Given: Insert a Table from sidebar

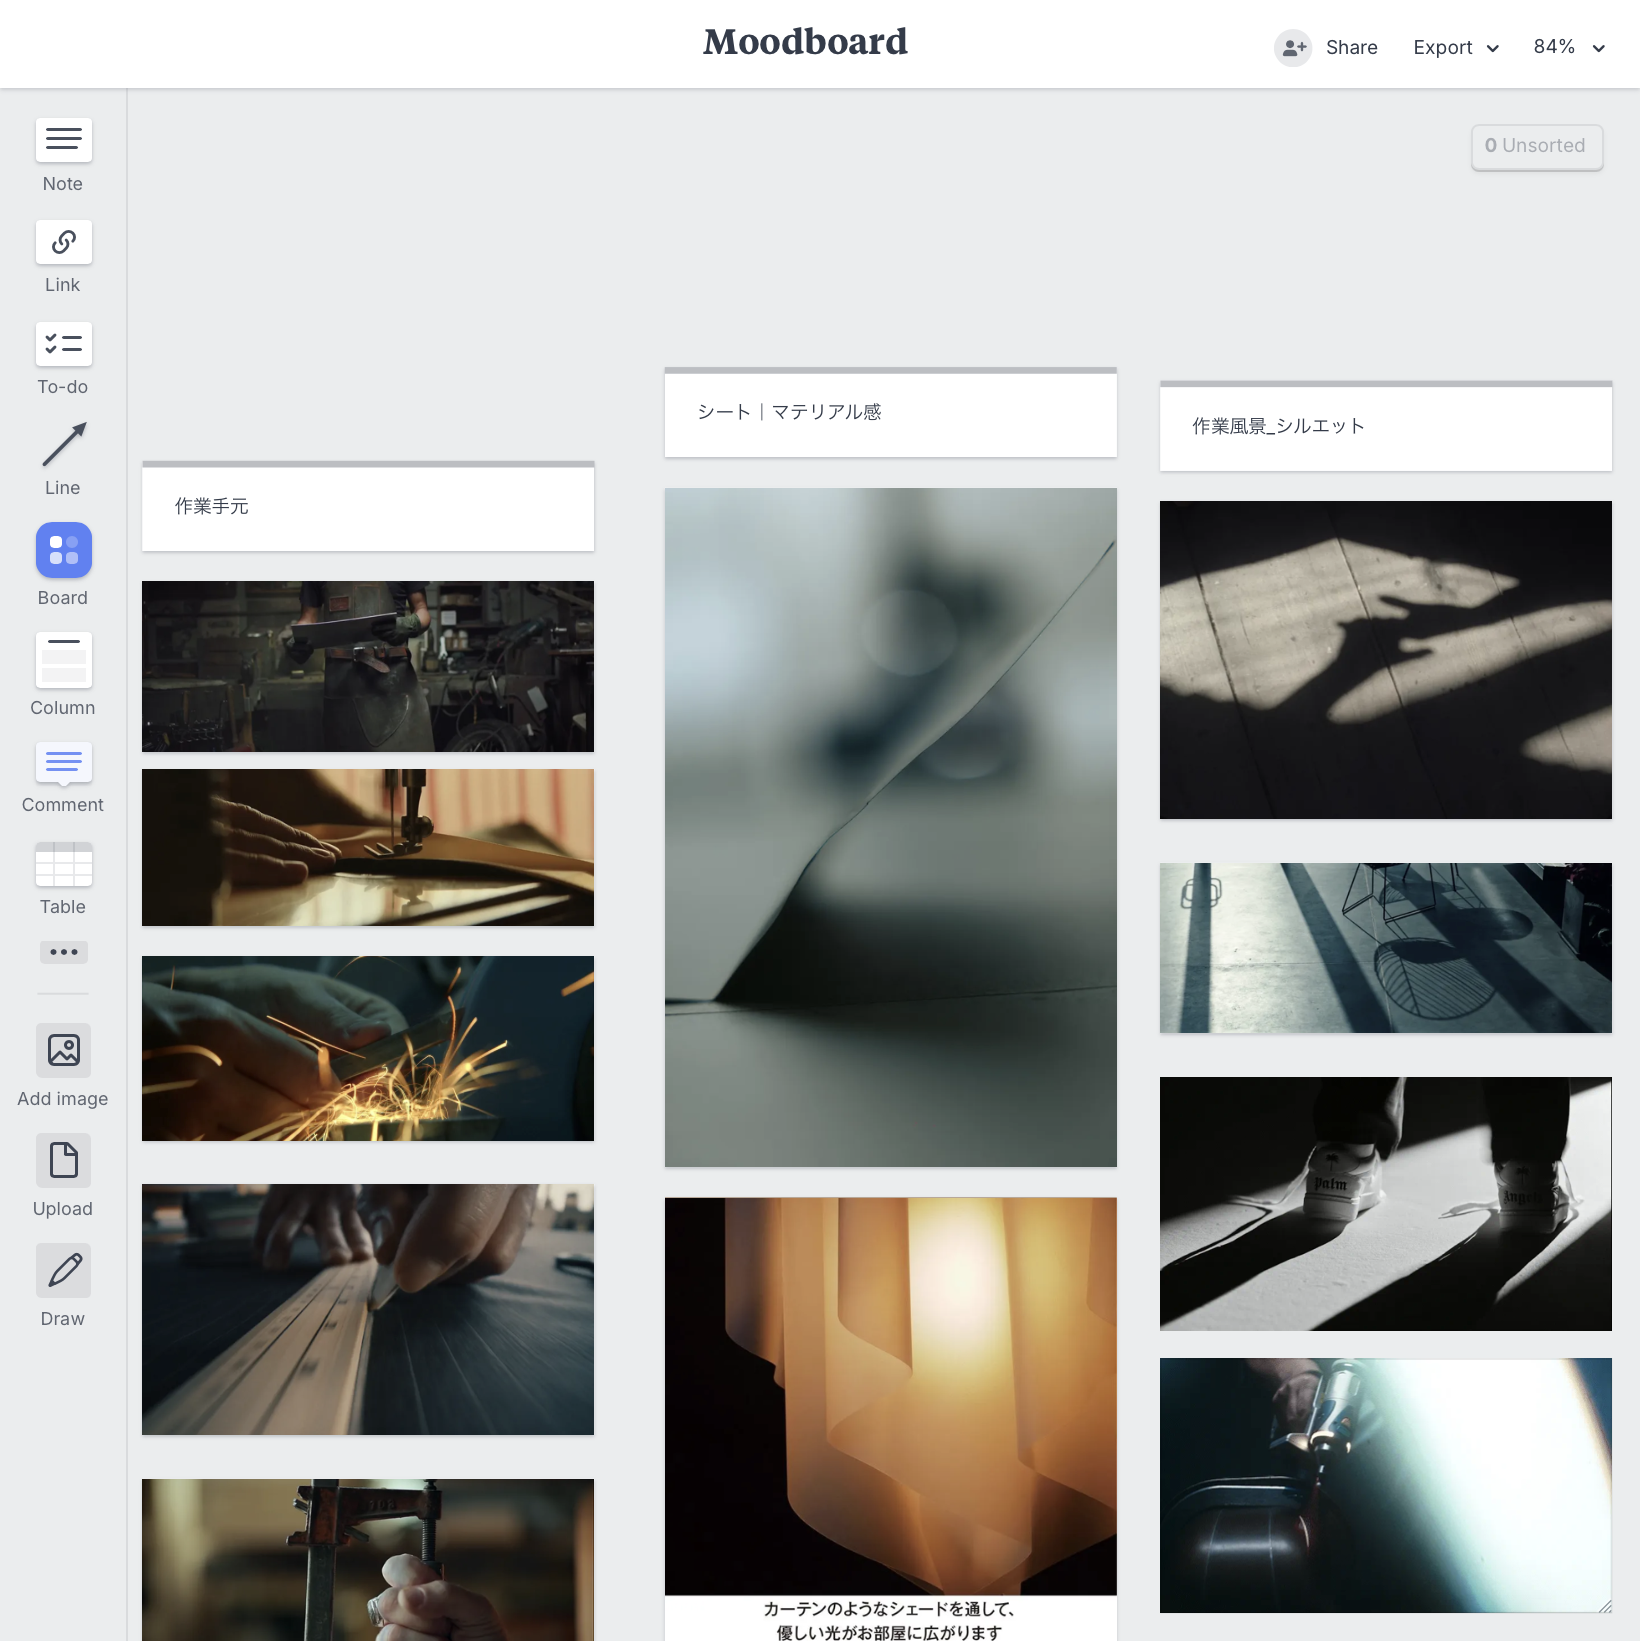Looking at the screenshot, I should [x=63, y=864].
